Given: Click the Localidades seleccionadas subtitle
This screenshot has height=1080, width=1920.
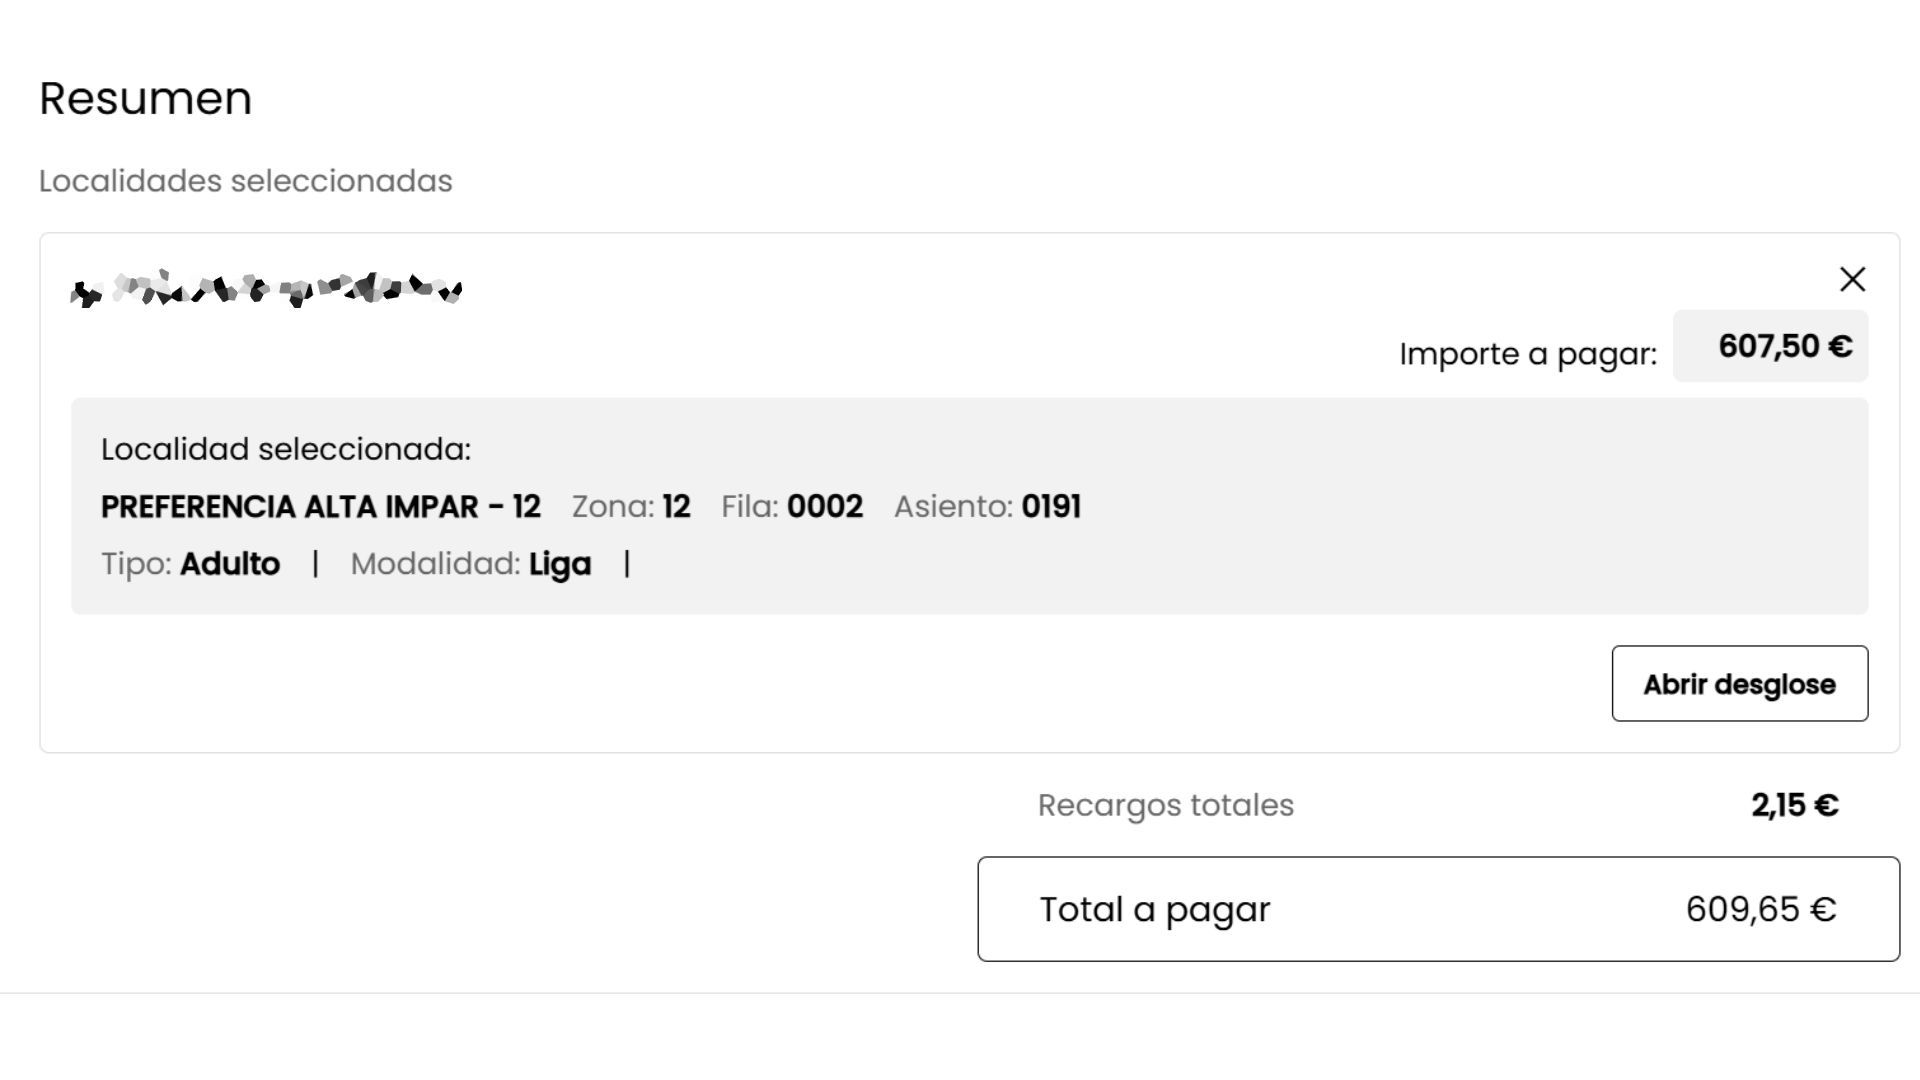Looking at the screenshot, I should coord(246,181).
